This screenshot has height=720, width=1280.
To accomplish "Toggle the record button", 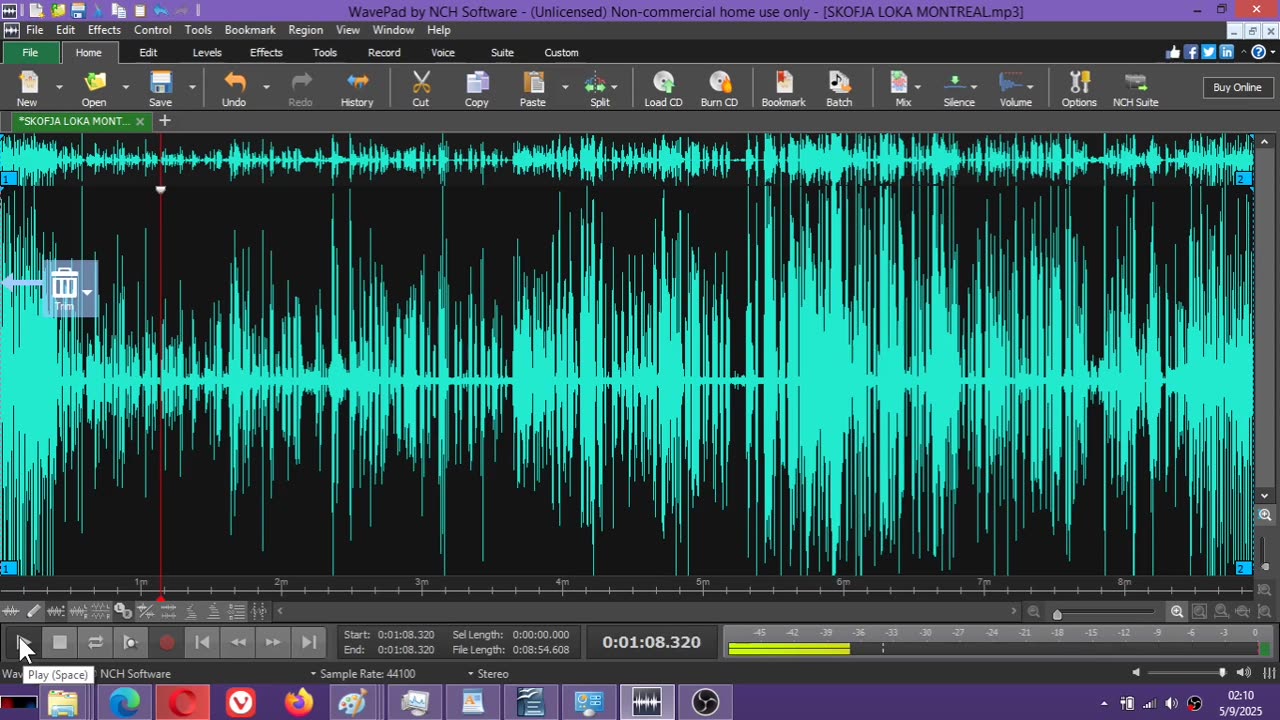I will pos(167,642).
